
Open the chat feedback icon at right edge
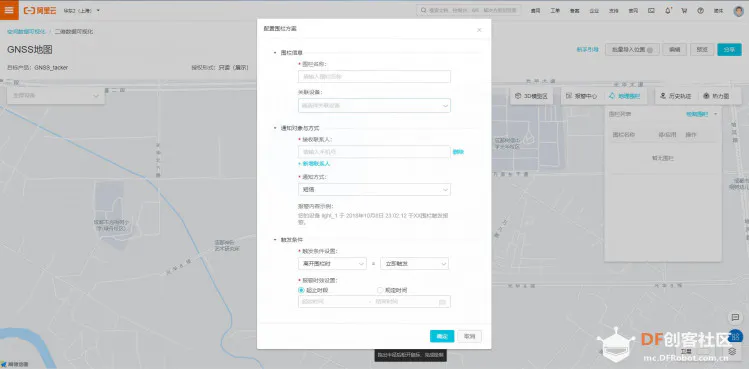736,317
